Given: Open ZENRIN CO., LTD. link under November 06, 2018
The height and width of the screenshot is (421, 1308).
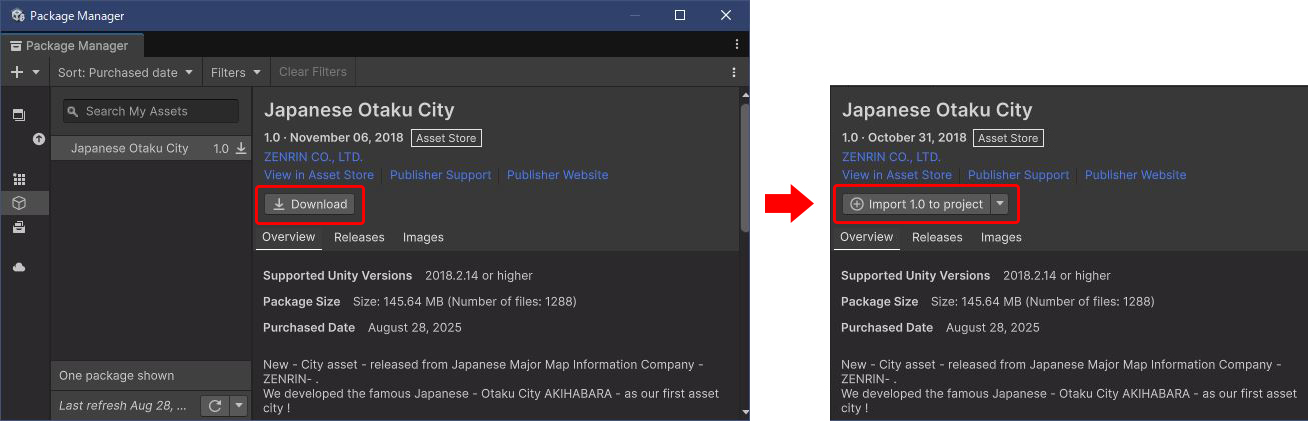Looking at the screenshot, I should point(313,157).
